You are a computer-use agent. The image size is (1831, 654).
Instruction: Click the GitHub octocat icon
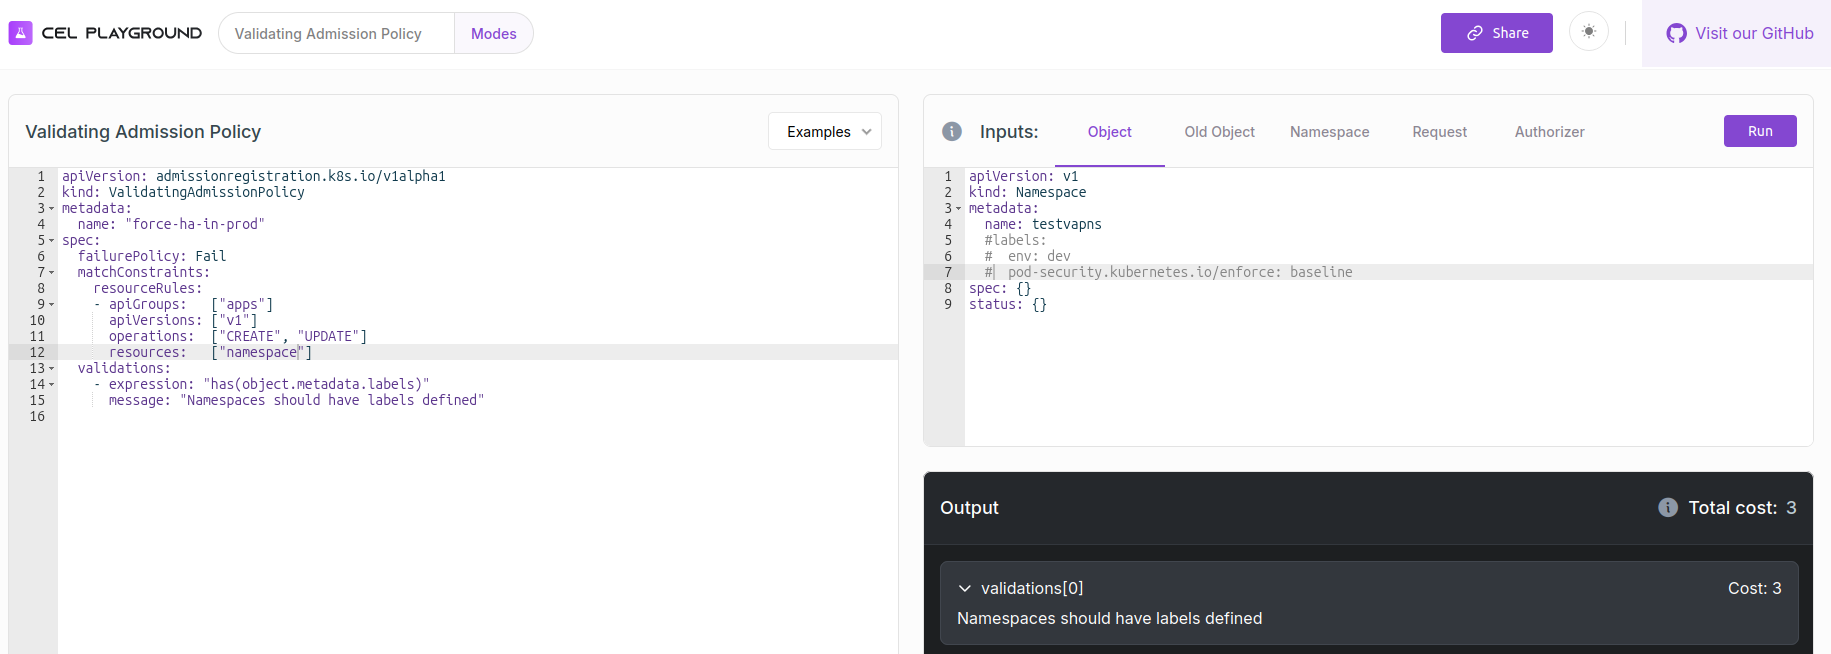1676,33
